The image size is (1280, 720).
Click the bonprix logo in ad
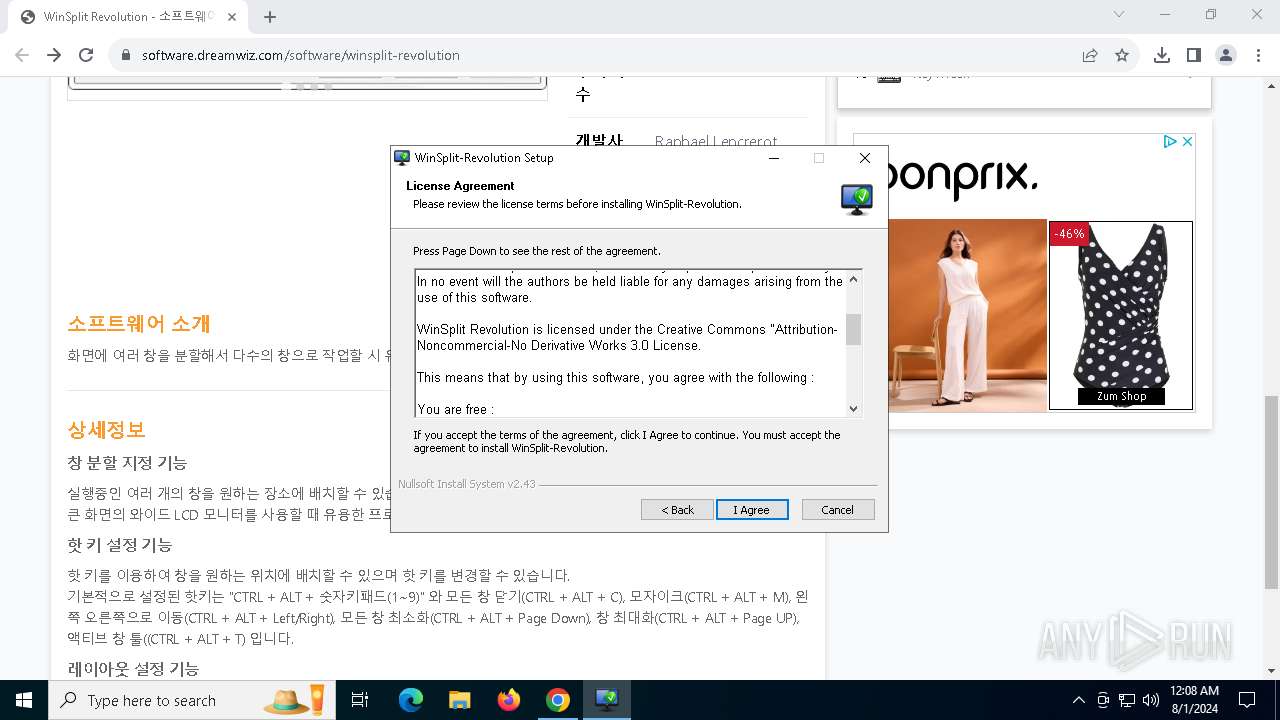pos(962,177)
